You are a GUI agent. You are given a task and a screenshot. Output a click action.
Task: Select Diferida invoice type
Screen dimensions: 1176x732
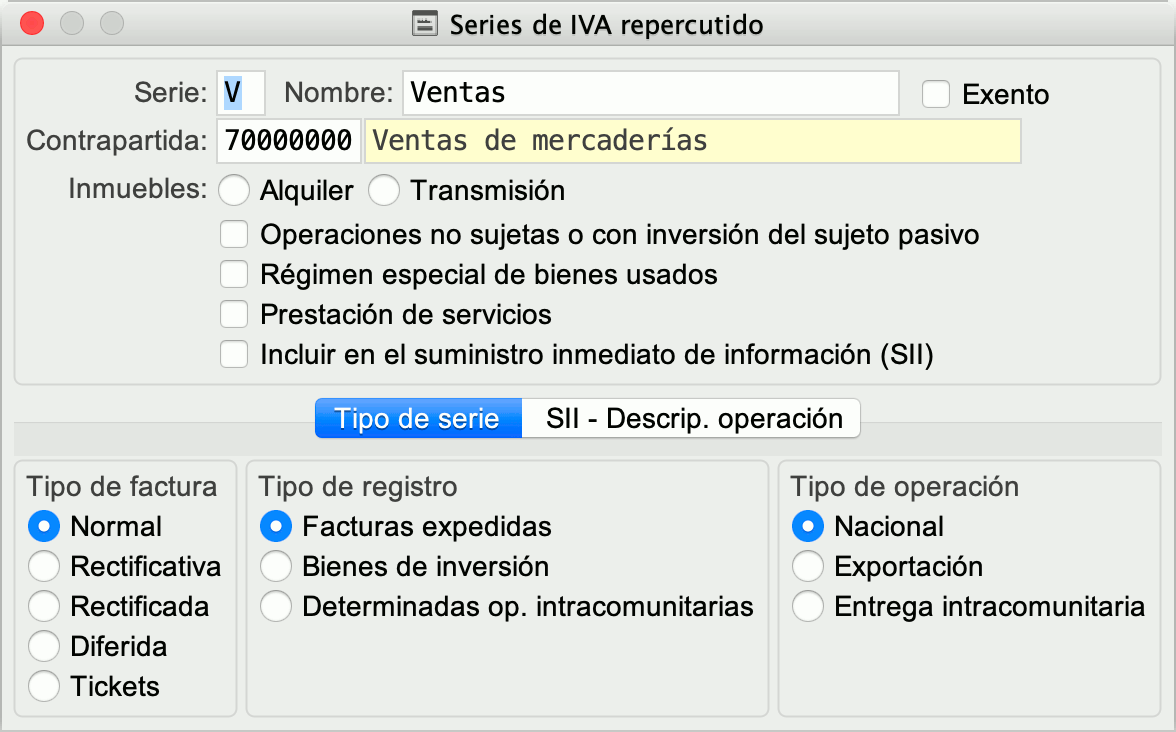(45, 647)
